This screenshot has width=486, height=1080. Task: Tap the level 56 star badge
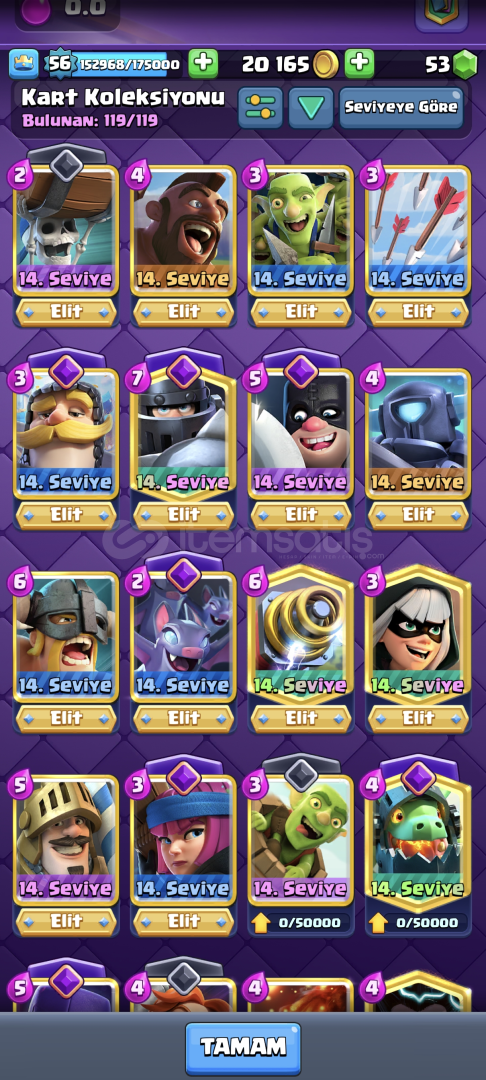tap(60, 64)
